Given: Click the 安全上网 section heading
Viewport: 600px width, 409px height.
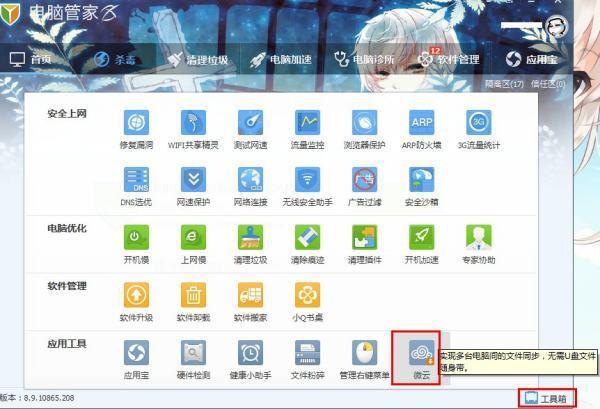Looking at the screenshot, I should (67, 113).
